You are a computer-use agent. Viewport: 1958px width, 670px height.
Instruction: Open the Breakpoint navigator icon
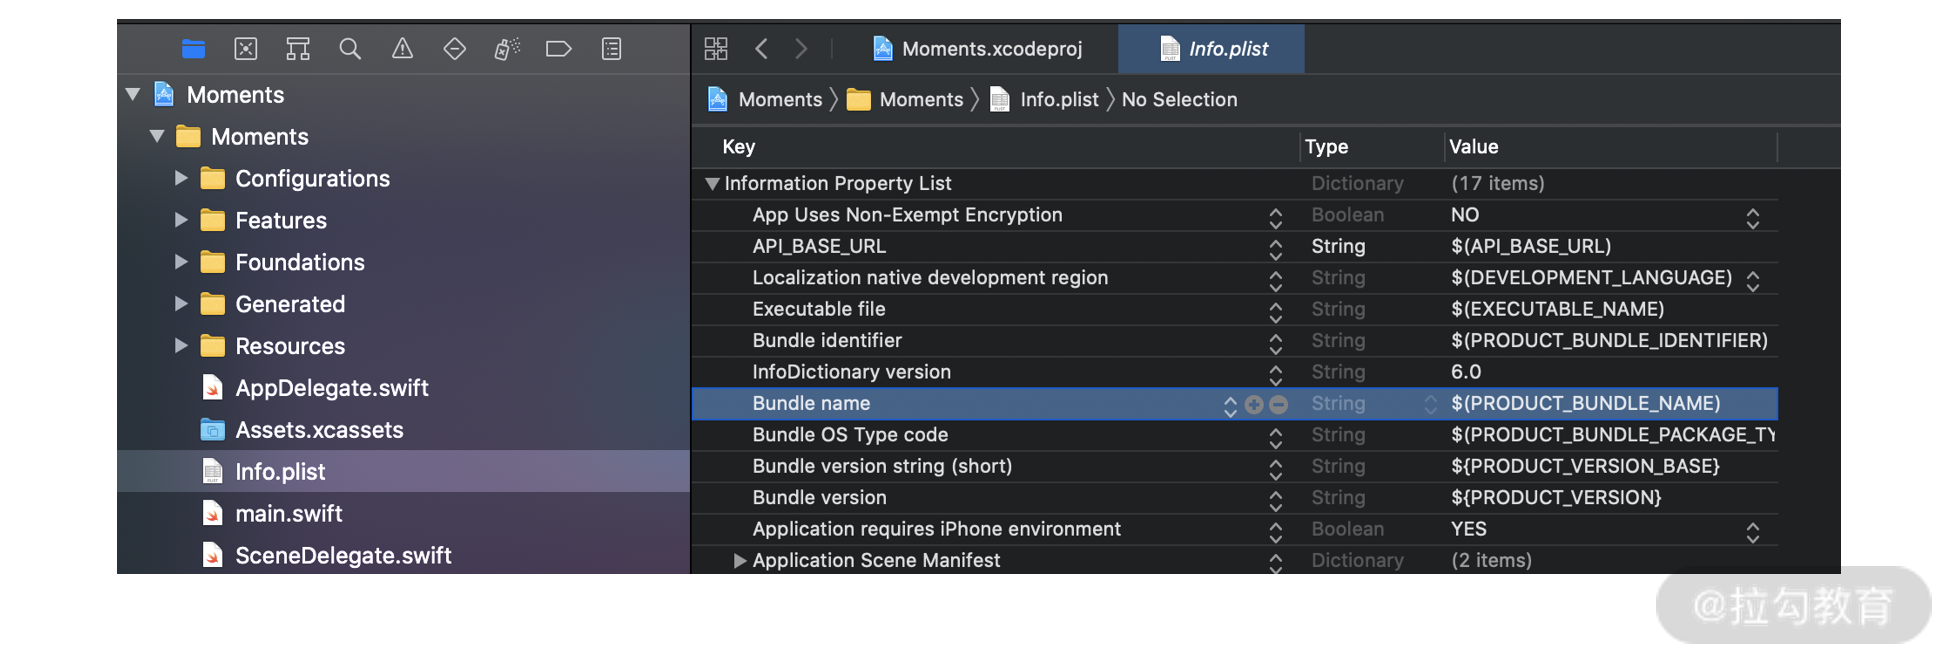559,49
